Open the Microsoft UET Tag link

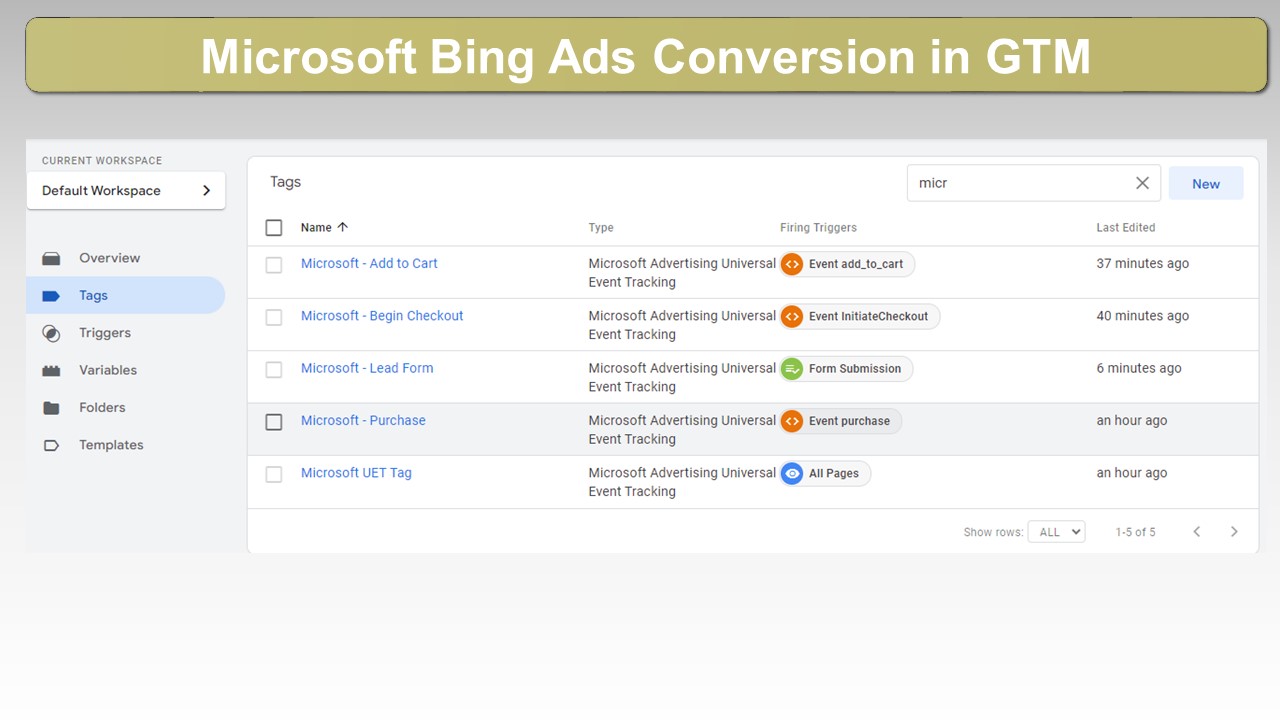pos(356,472)
